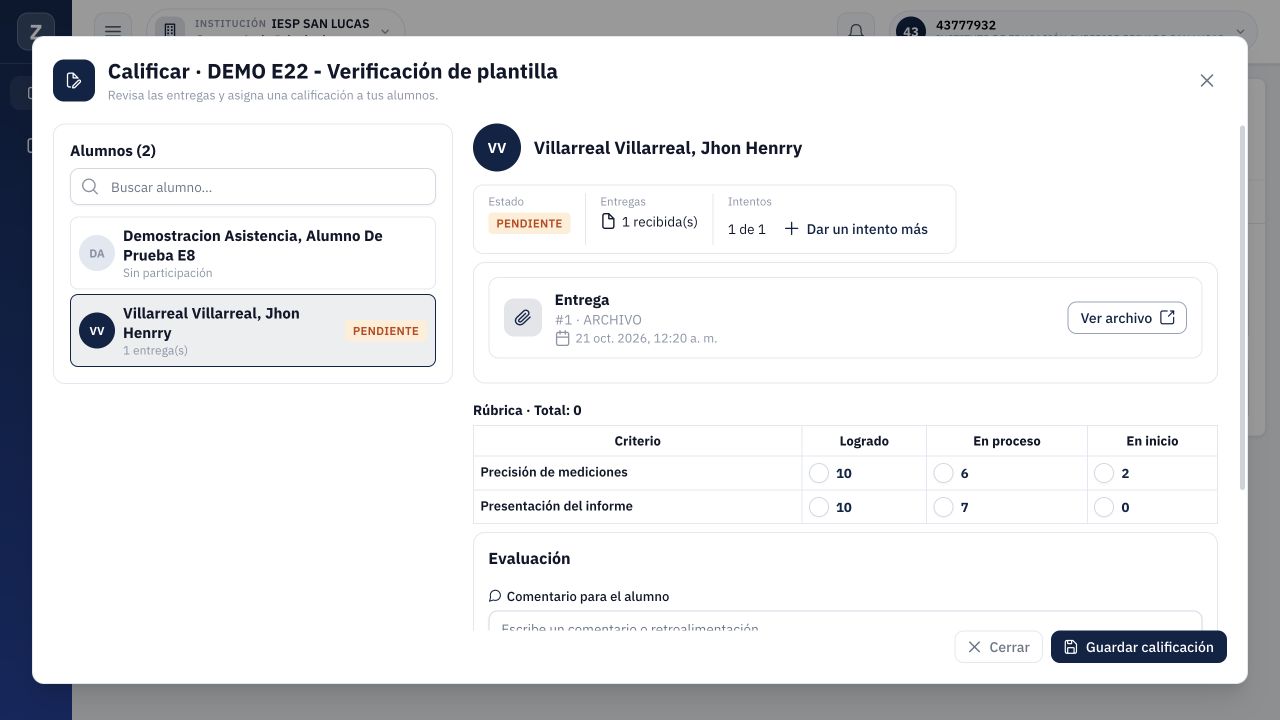
Task: Click the 'Rúbrica · Total: 0' label
Action: tap(527, 410)
